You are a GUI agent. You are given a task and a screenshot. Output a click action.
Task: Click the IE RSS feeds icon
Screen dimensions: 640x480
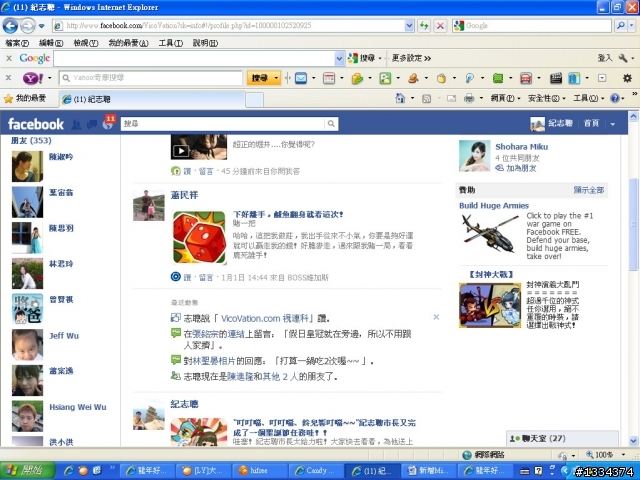(427, 98)
